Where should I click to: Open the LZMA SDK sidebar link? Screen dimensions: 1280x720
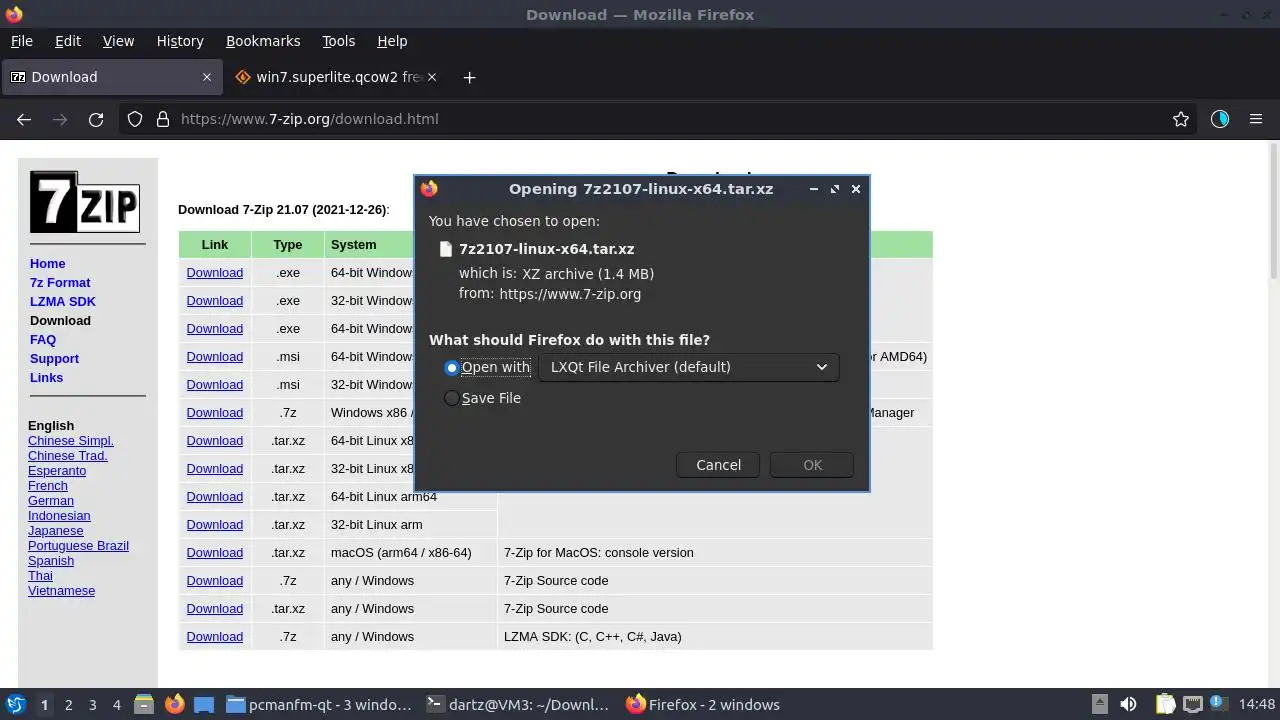pyautogui.click(x=63, y=302)
